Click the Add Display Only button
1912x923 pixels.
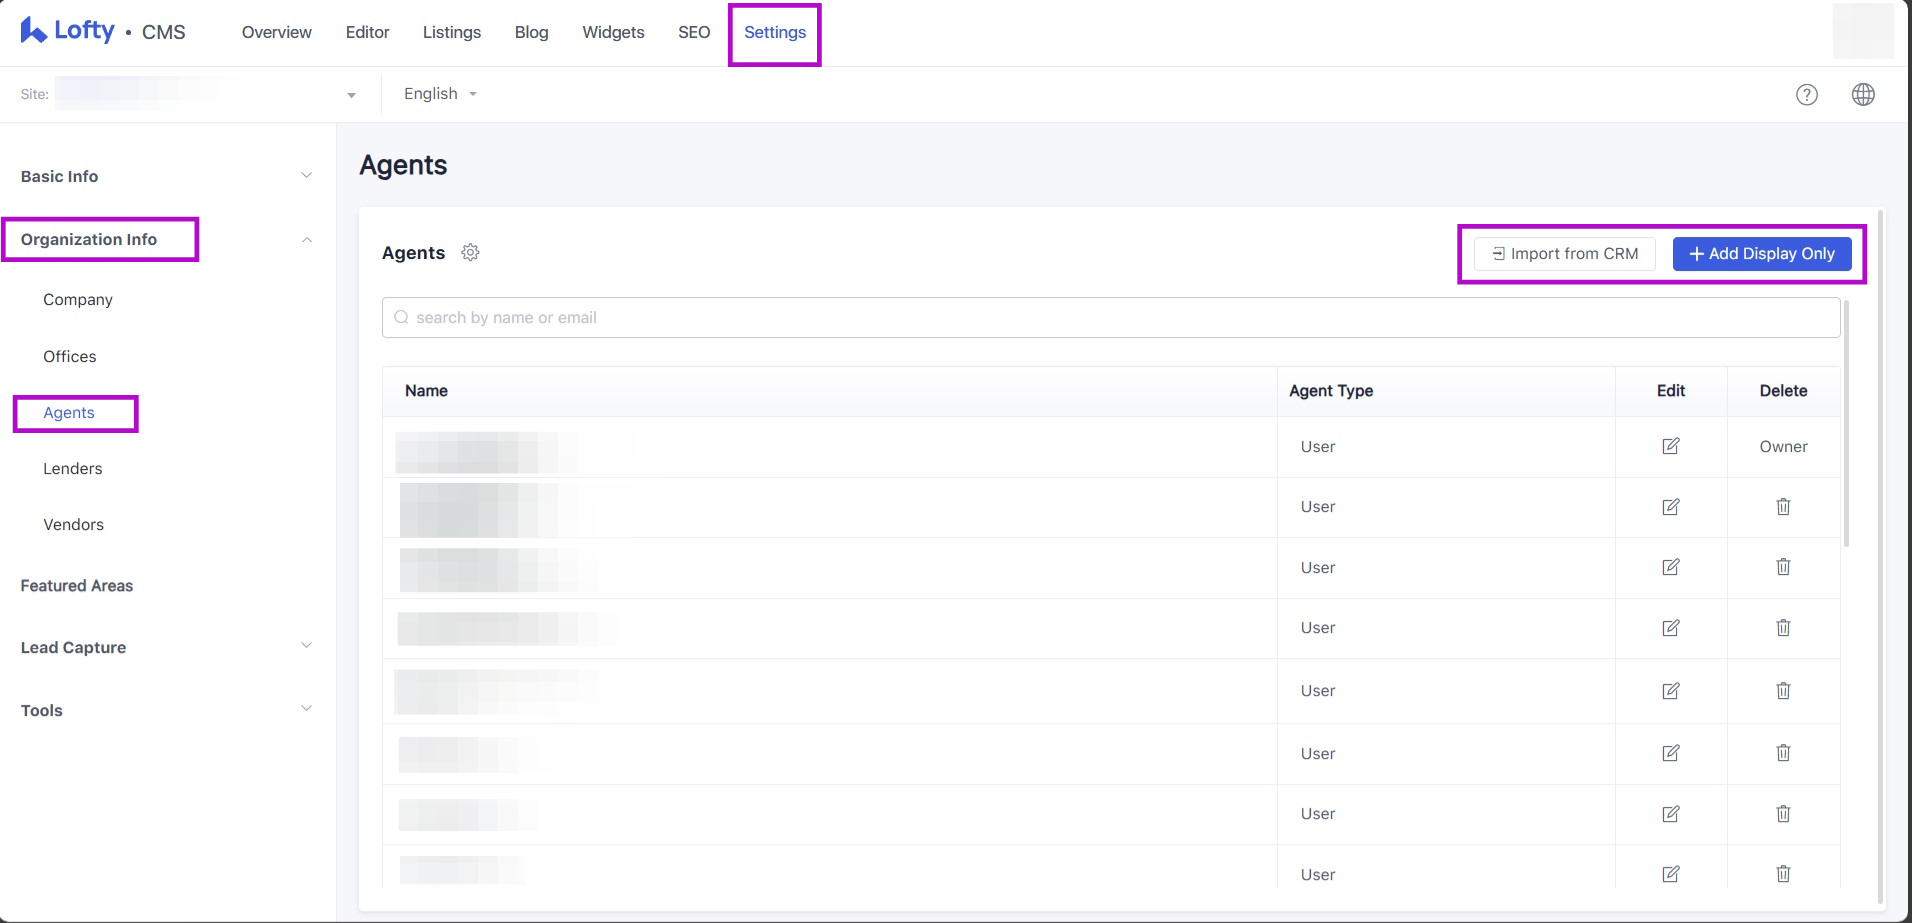pyautogui.click(x=1761, y=254)
